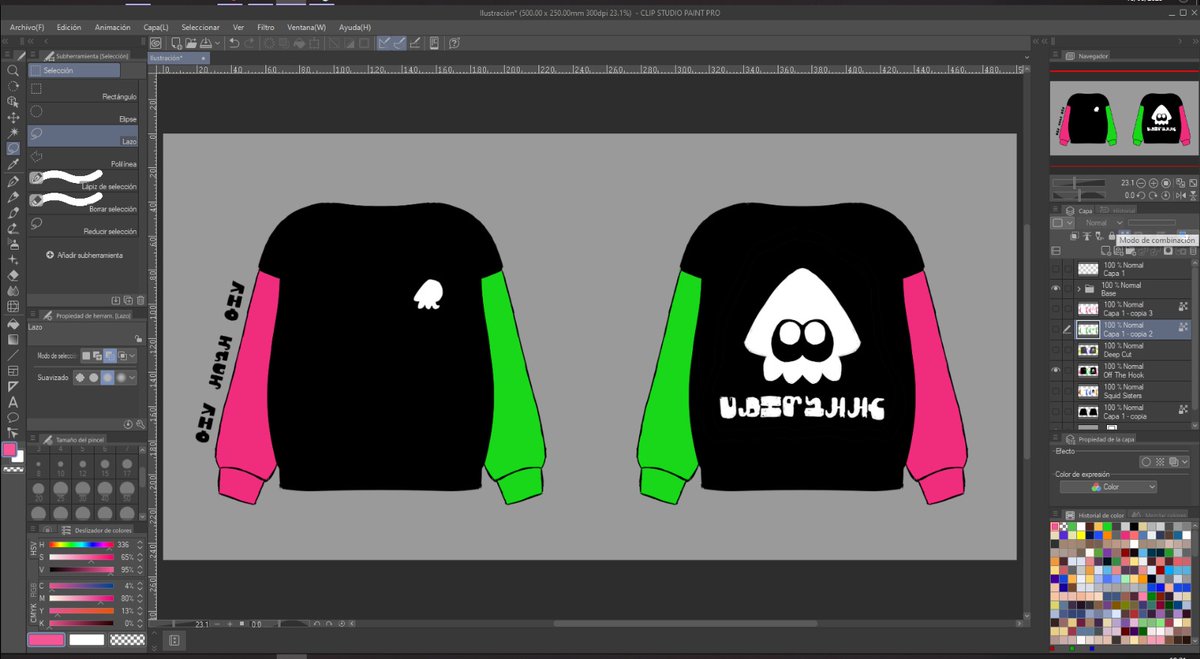Open the Modo de selección dropdown arrow

134,356
